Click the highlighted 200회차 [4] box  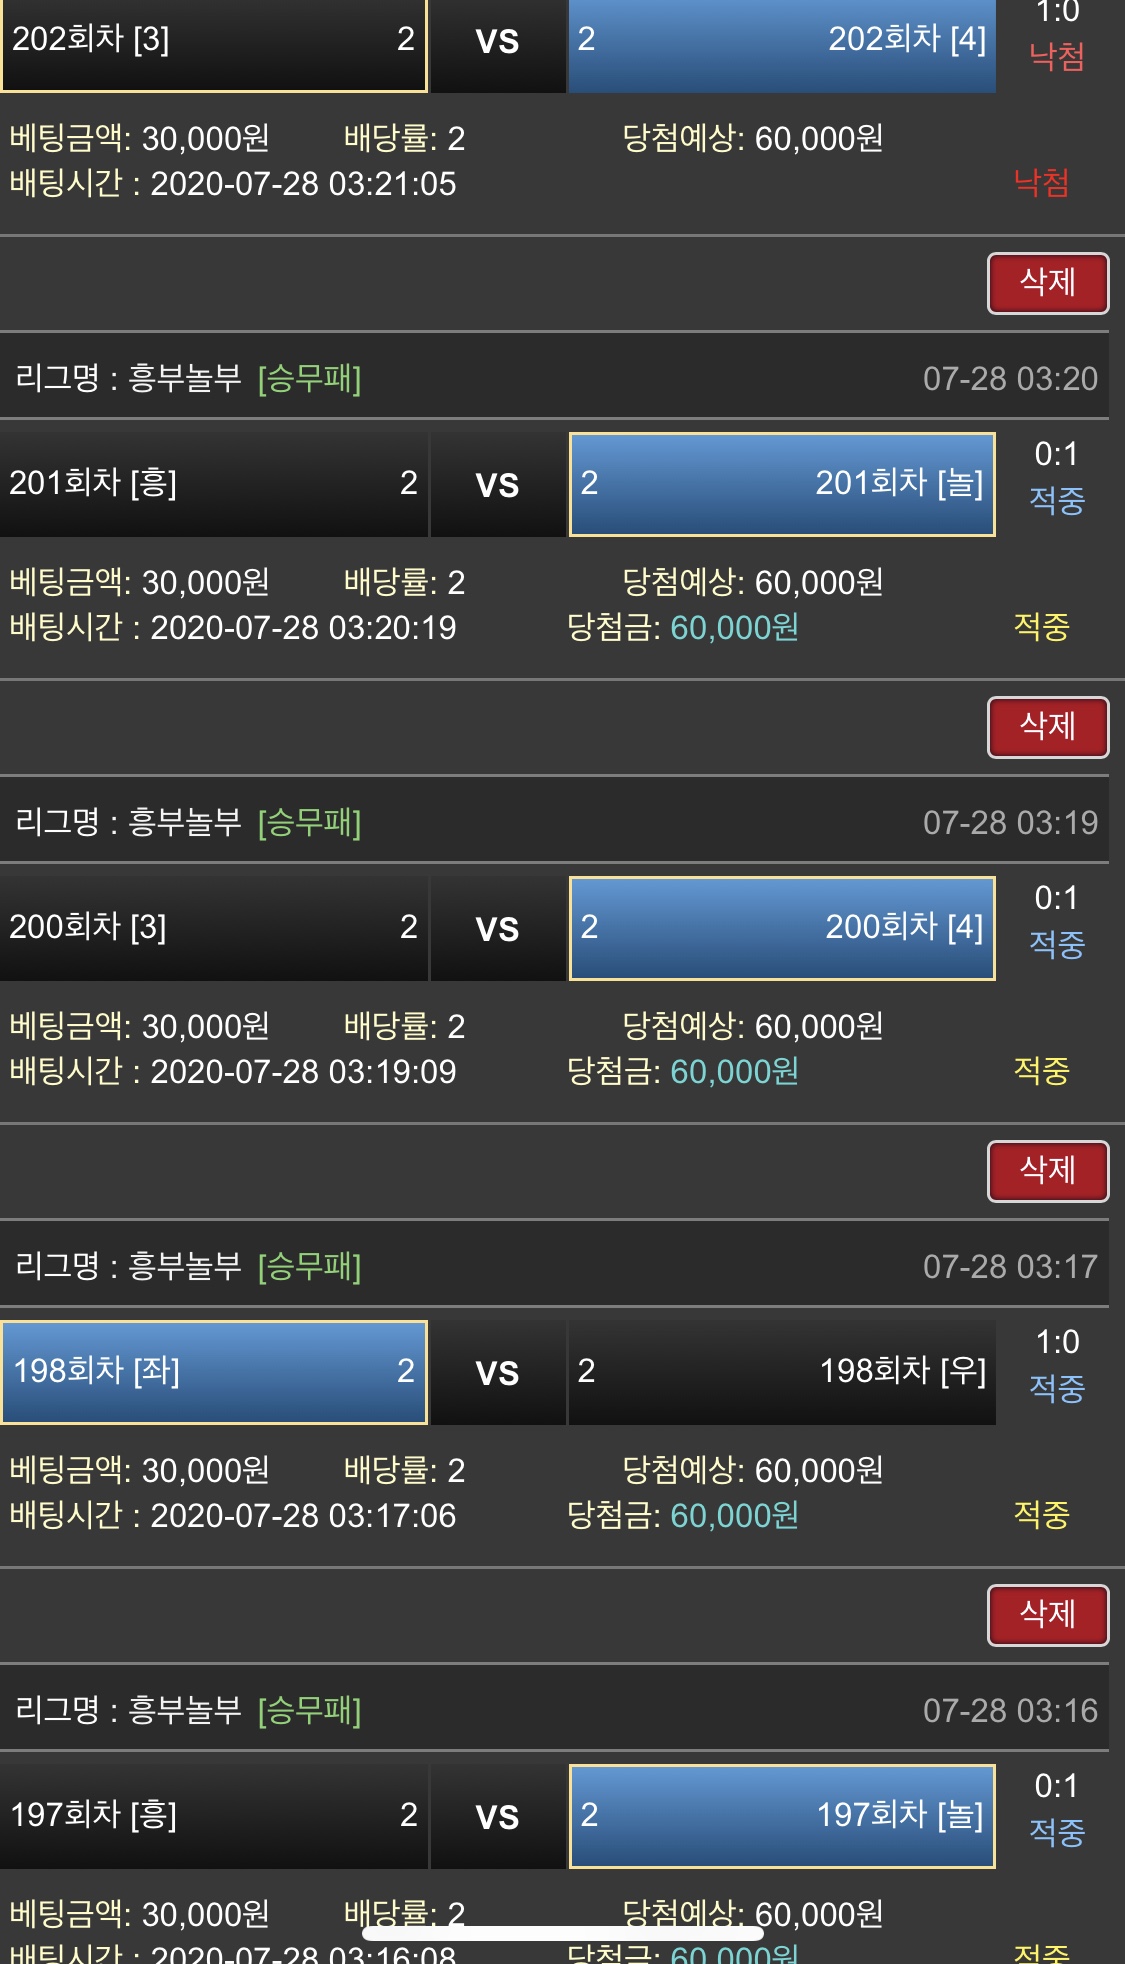[x=782, y=928]
